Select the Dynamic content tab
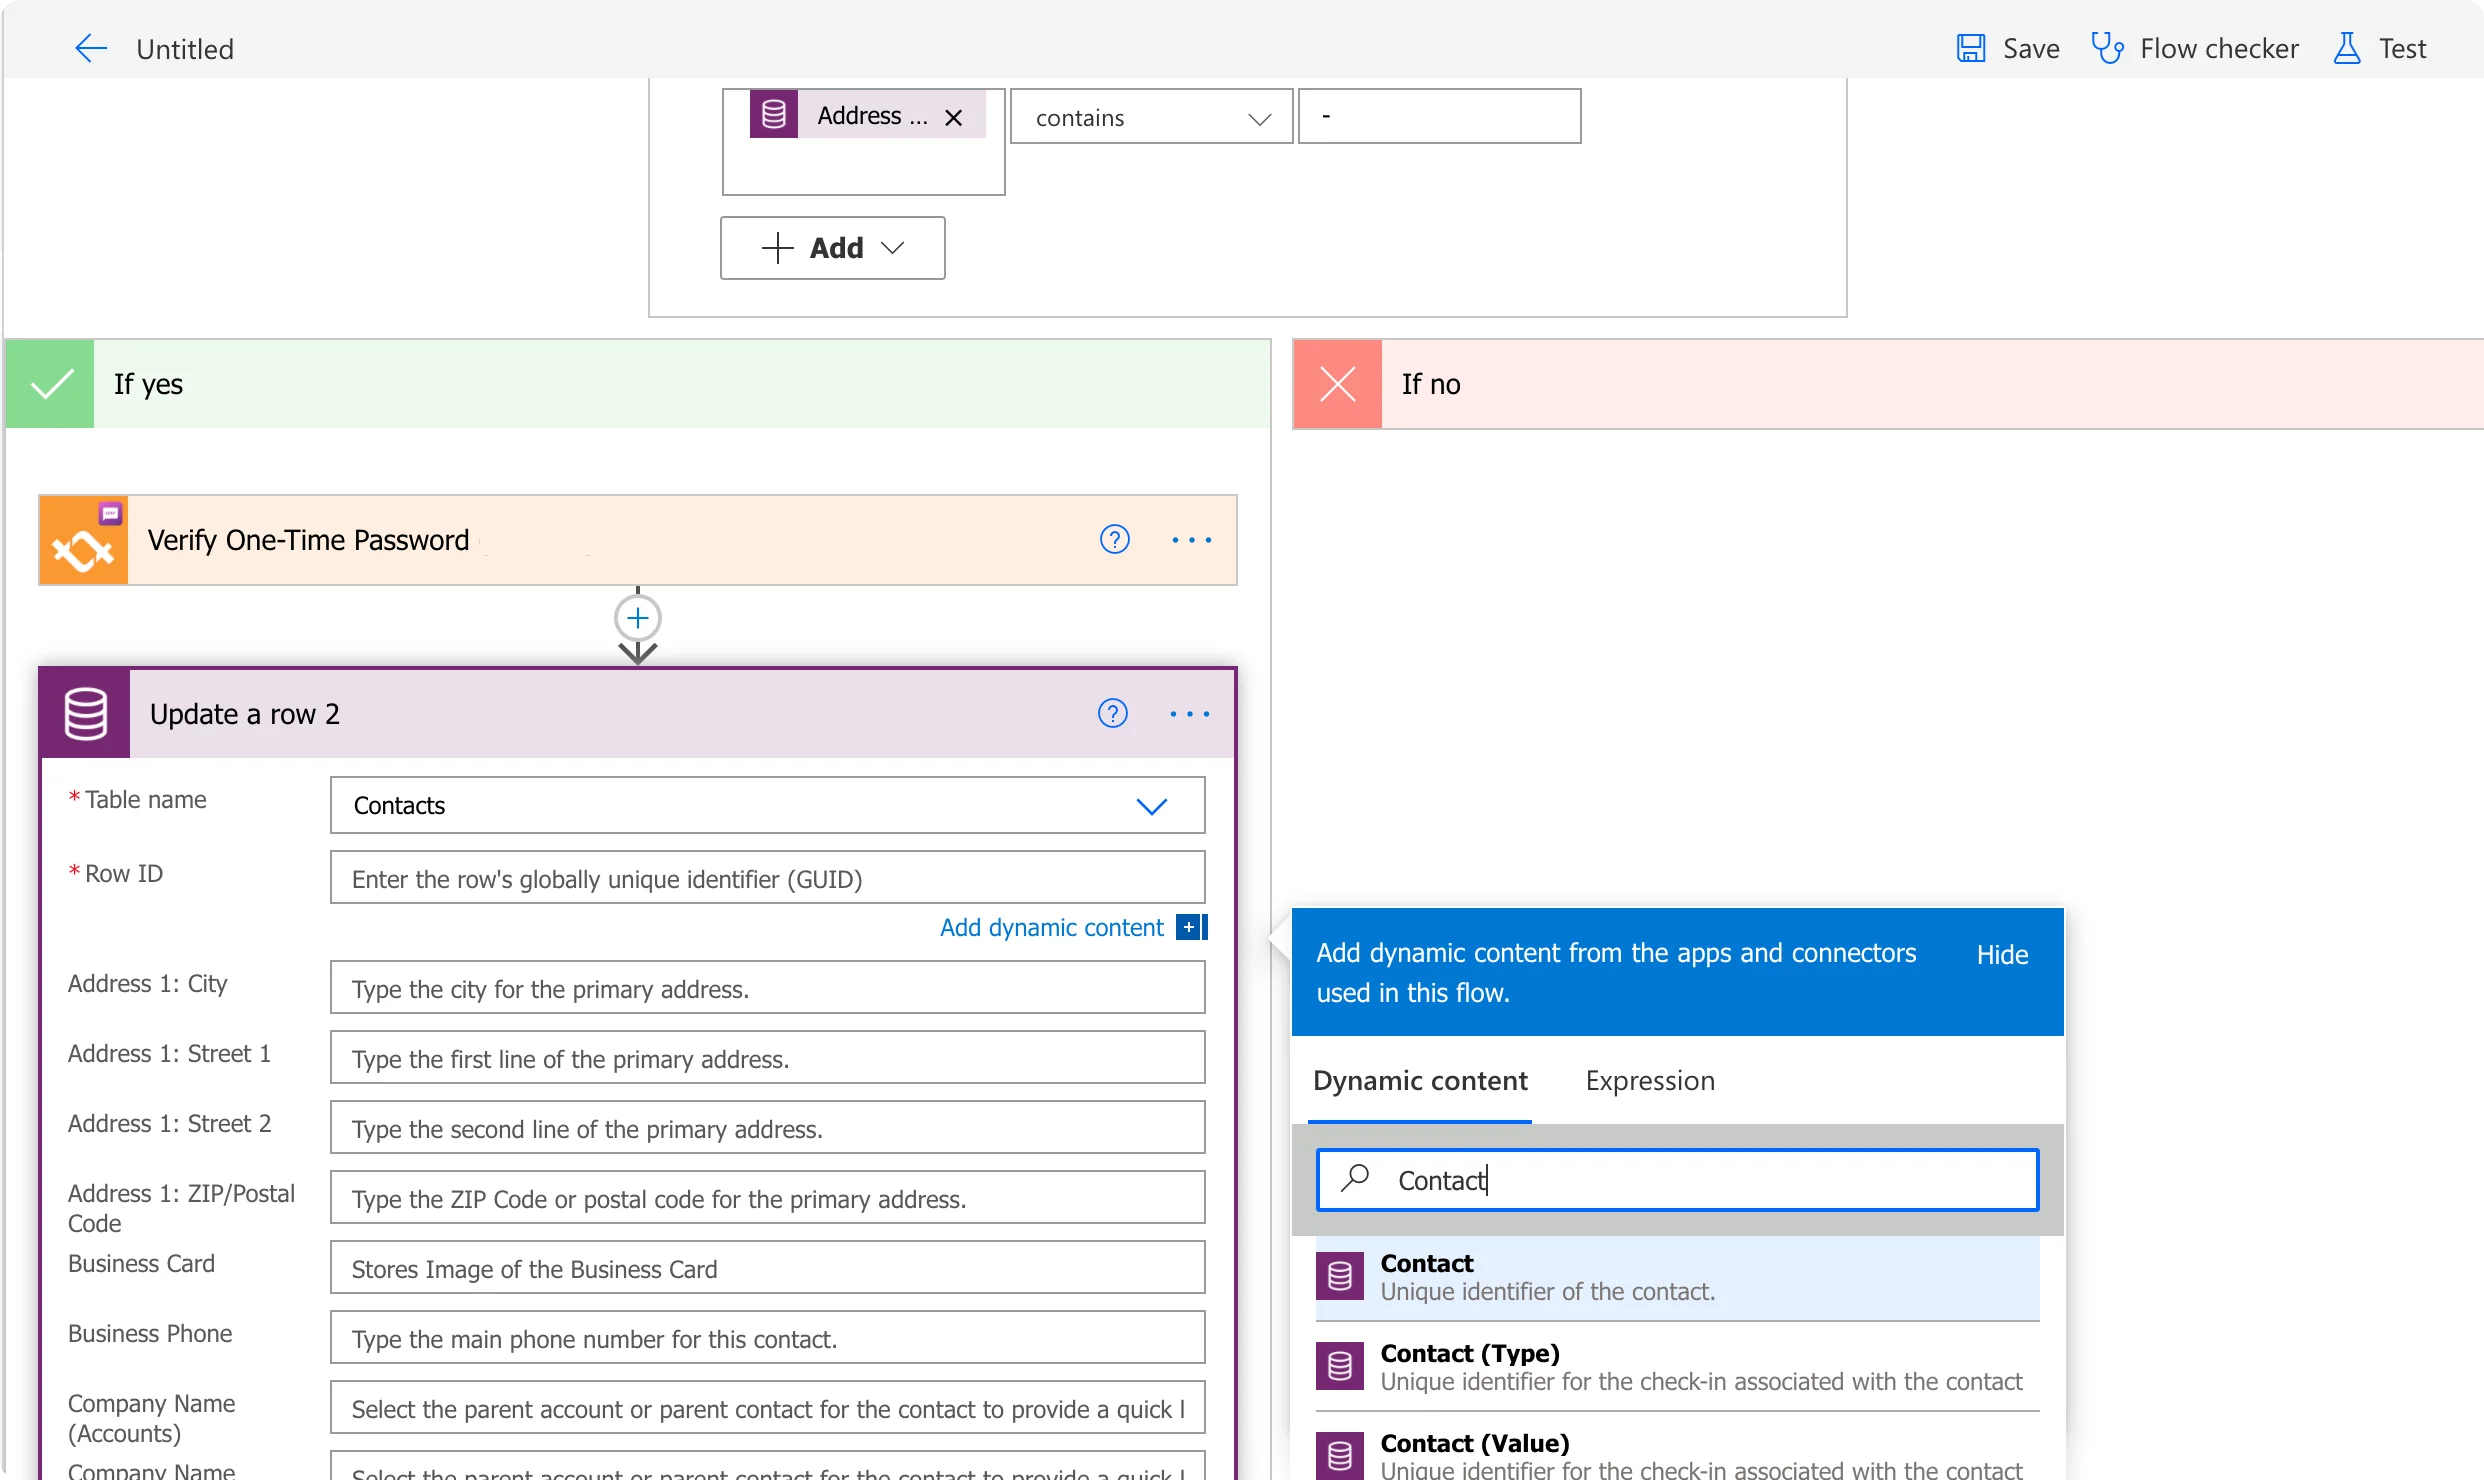 (1418, 1078)
